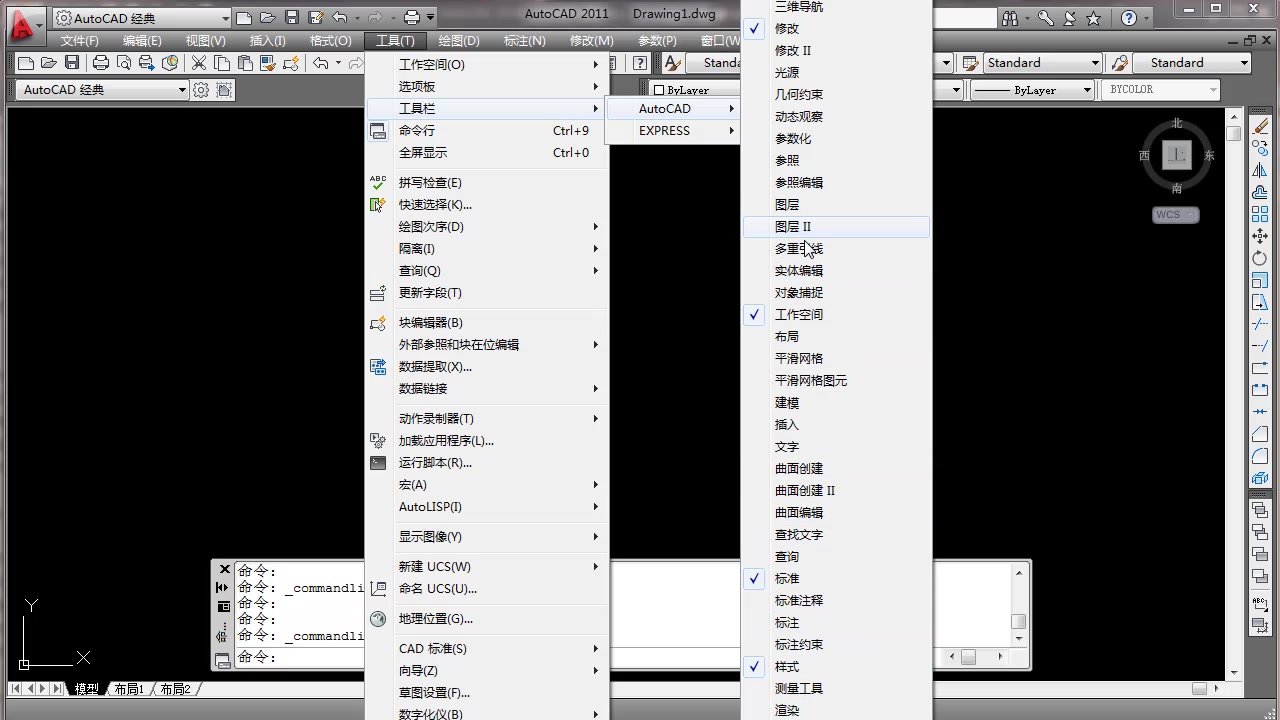Uncheck the 样式 toolbar entry
The height and width of the screenshot is (720, 1280).
836,667
